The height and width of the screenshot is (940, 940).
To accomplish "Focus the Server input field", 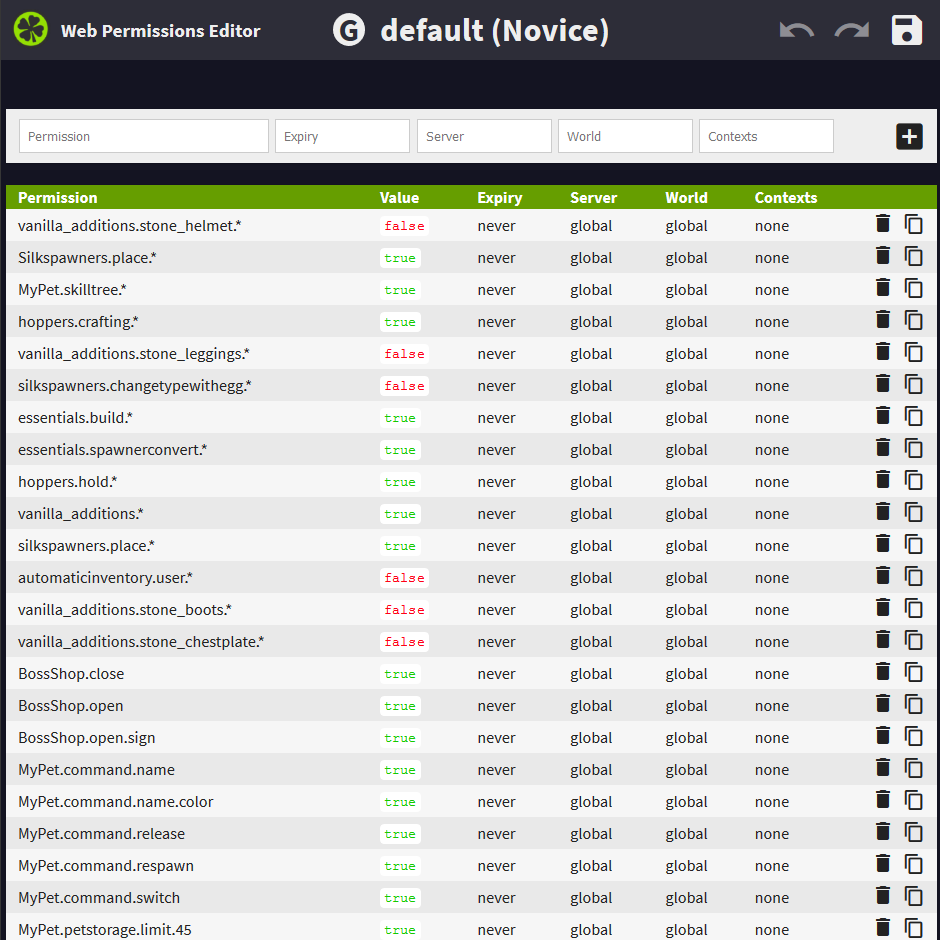I will pos(484,136).
